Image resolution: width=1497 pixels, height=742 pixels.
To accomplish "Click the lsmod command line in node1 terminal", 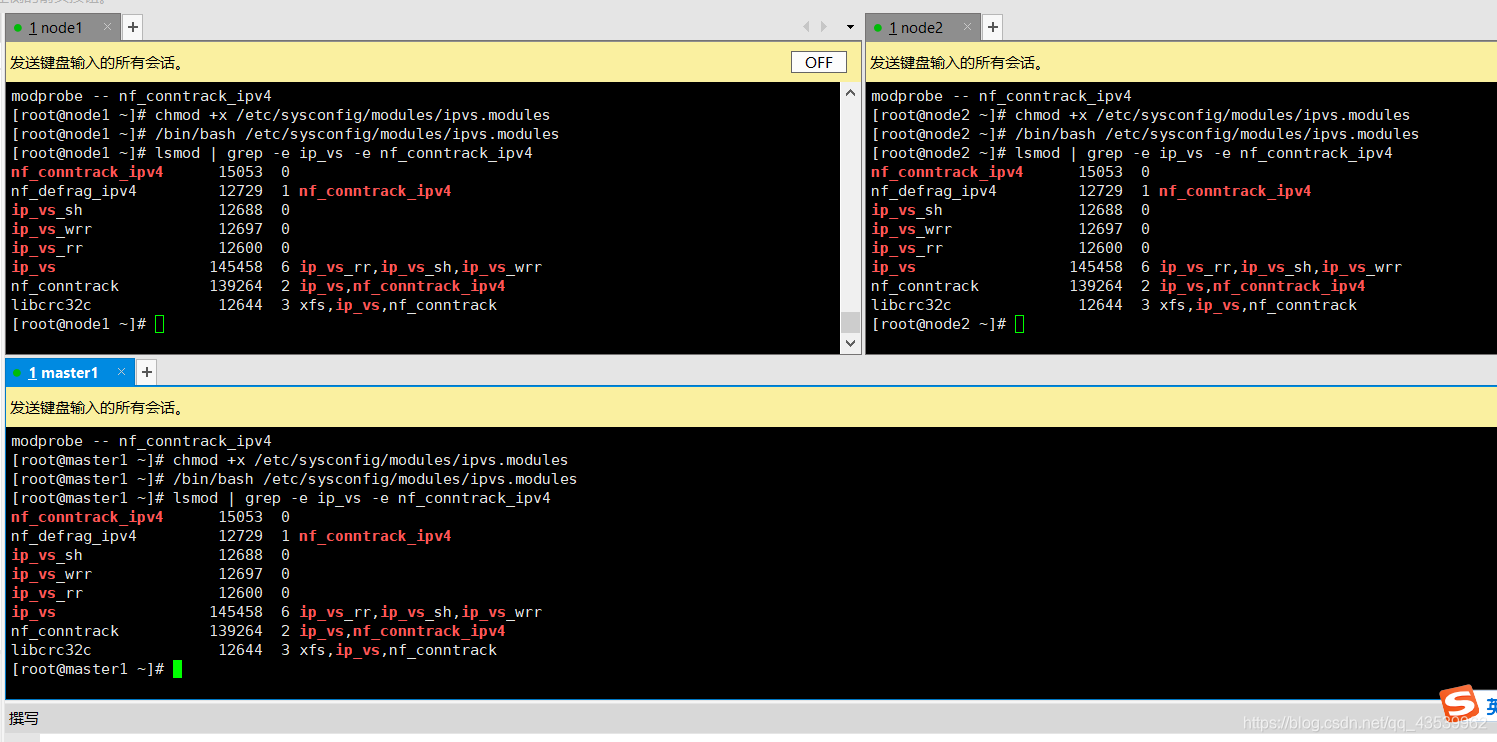I will tap(272, 153).
